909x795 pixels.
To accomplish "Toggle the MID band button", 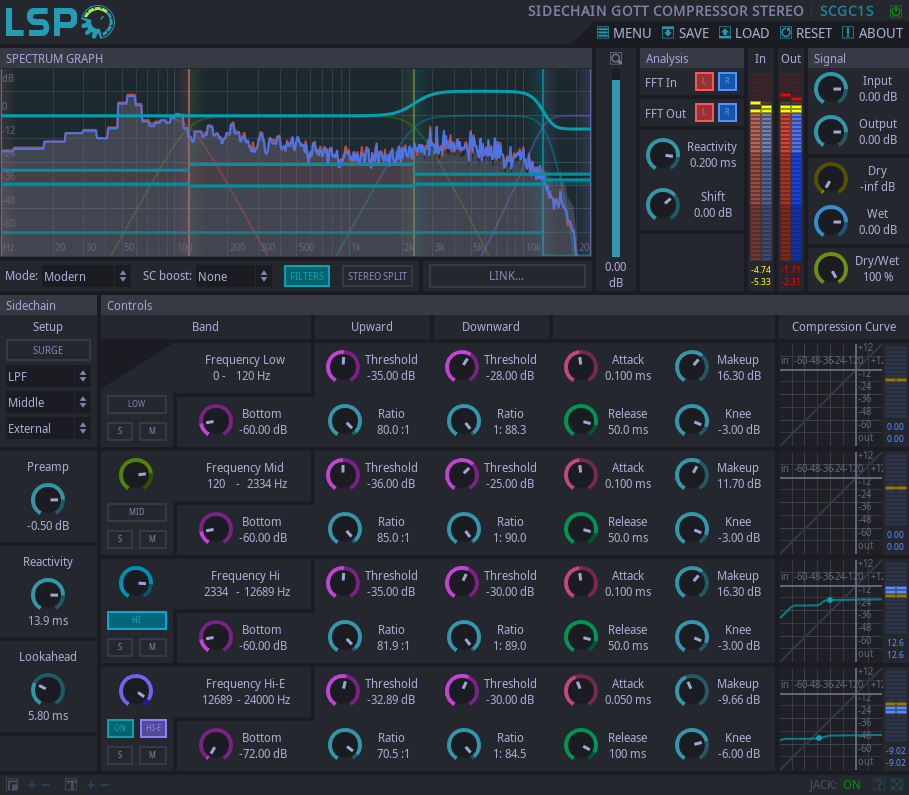I will [137, 511].
